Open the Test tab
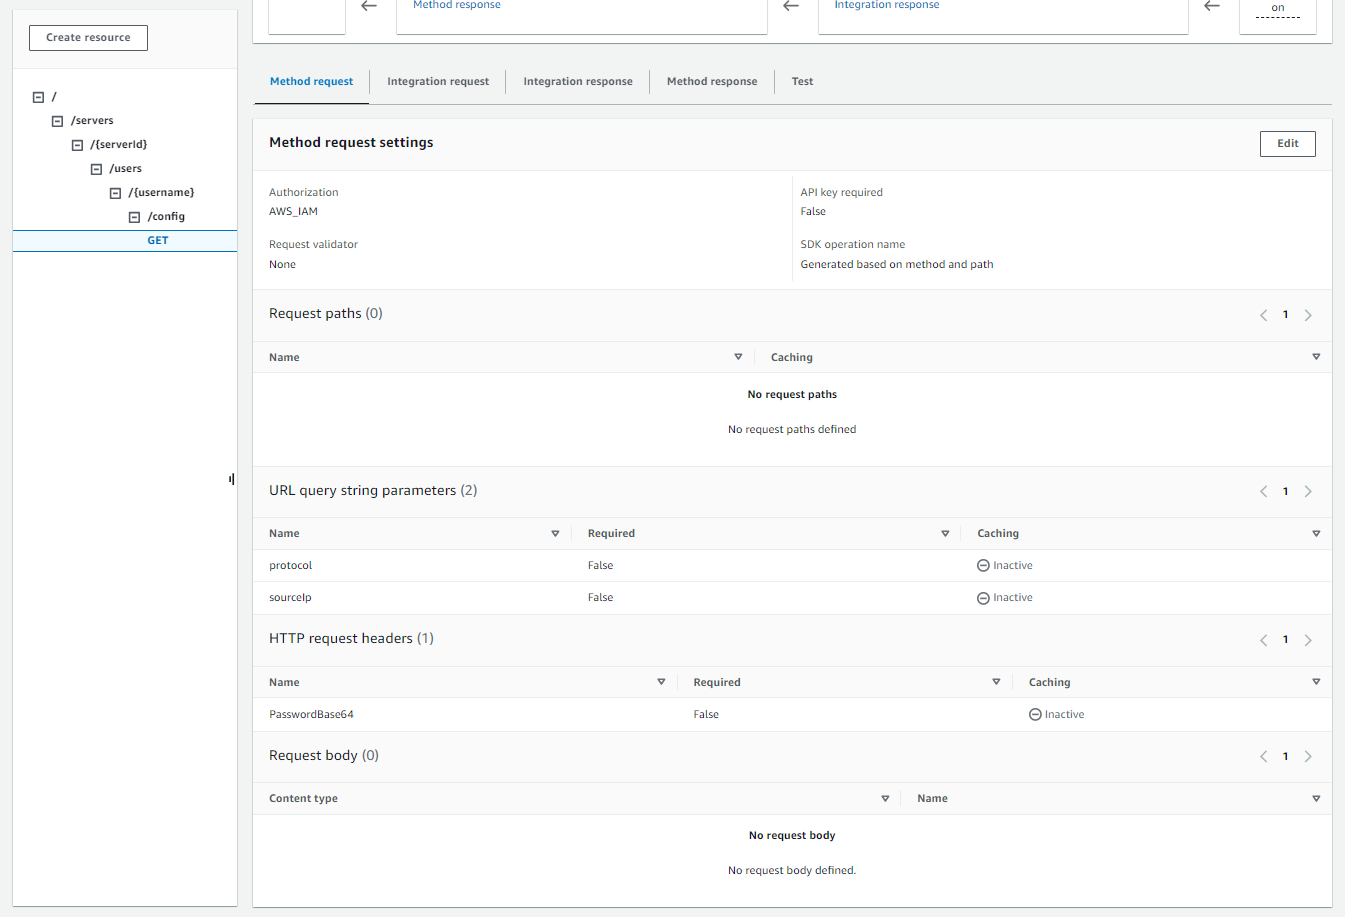The image size is (1345, 917). point(802,81)
